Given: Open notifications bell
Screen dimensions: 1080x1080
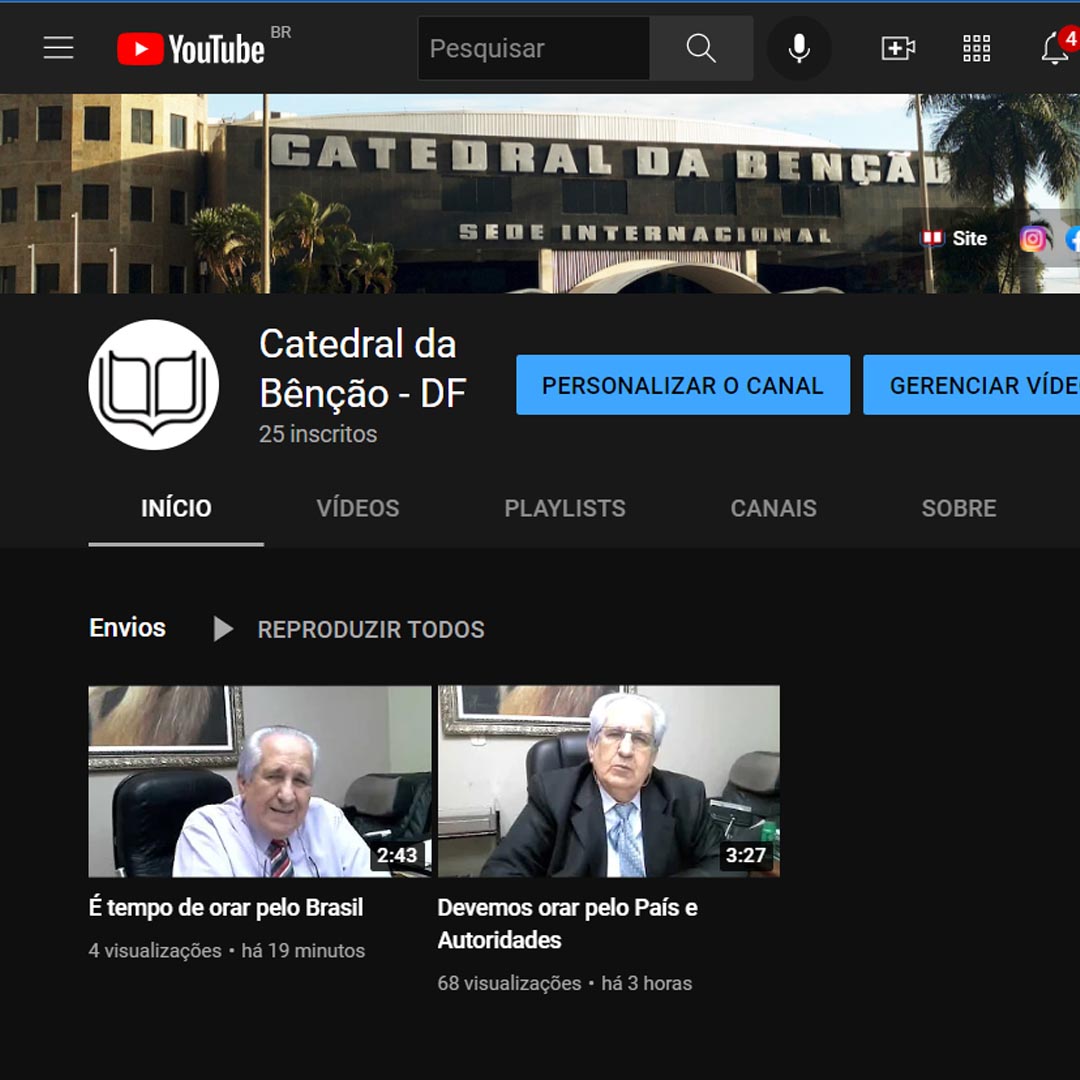Looking at the screenshot, I should pos(1055,49).
